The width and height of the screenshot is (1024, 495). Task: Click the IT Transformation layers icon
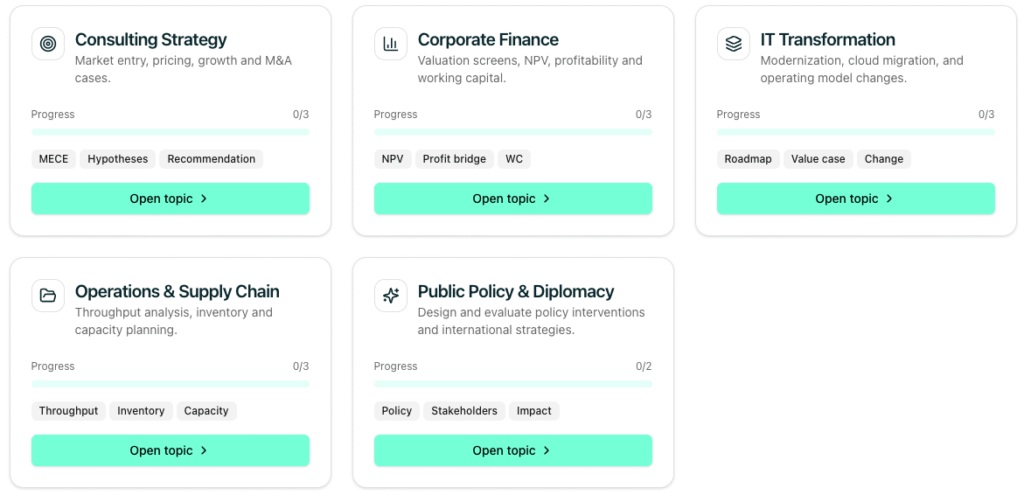pos(733,44)
